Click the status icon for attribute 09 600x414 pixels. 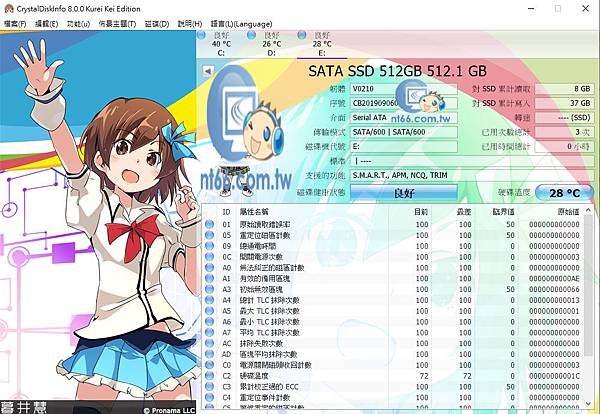(209, 246)
